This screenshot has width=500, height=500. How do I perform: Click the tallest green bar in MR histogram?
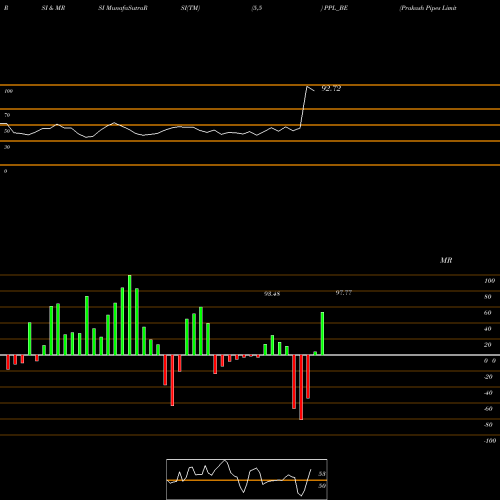click(x=130, y=315)
